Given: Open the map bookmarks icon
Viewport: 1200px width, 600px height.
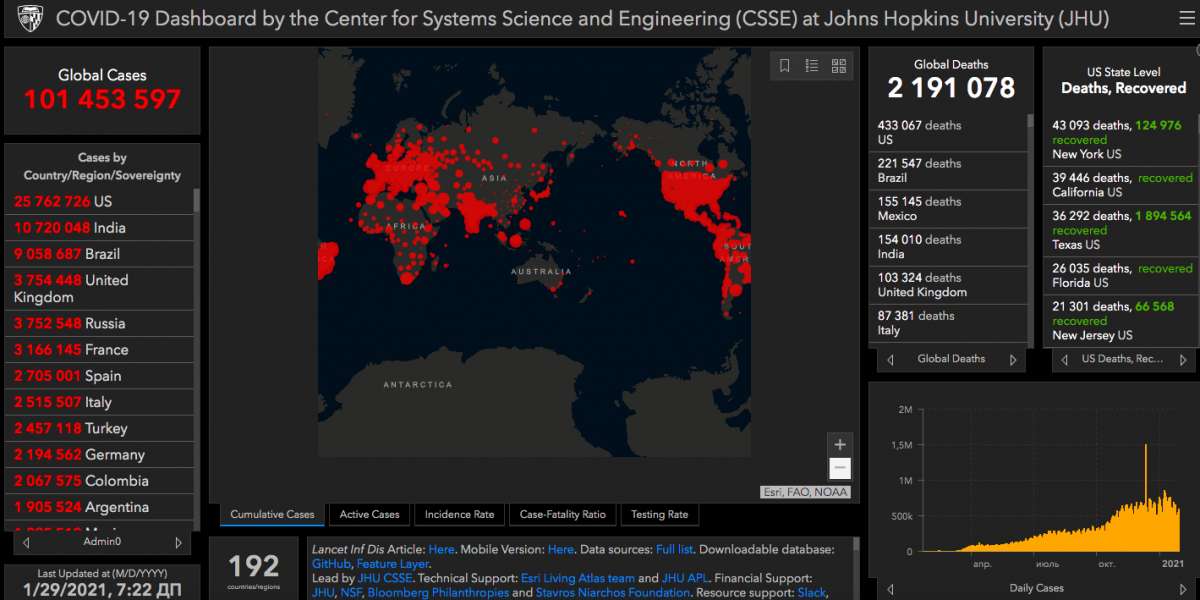Looking at the screenshot, I should pos(785,66).
